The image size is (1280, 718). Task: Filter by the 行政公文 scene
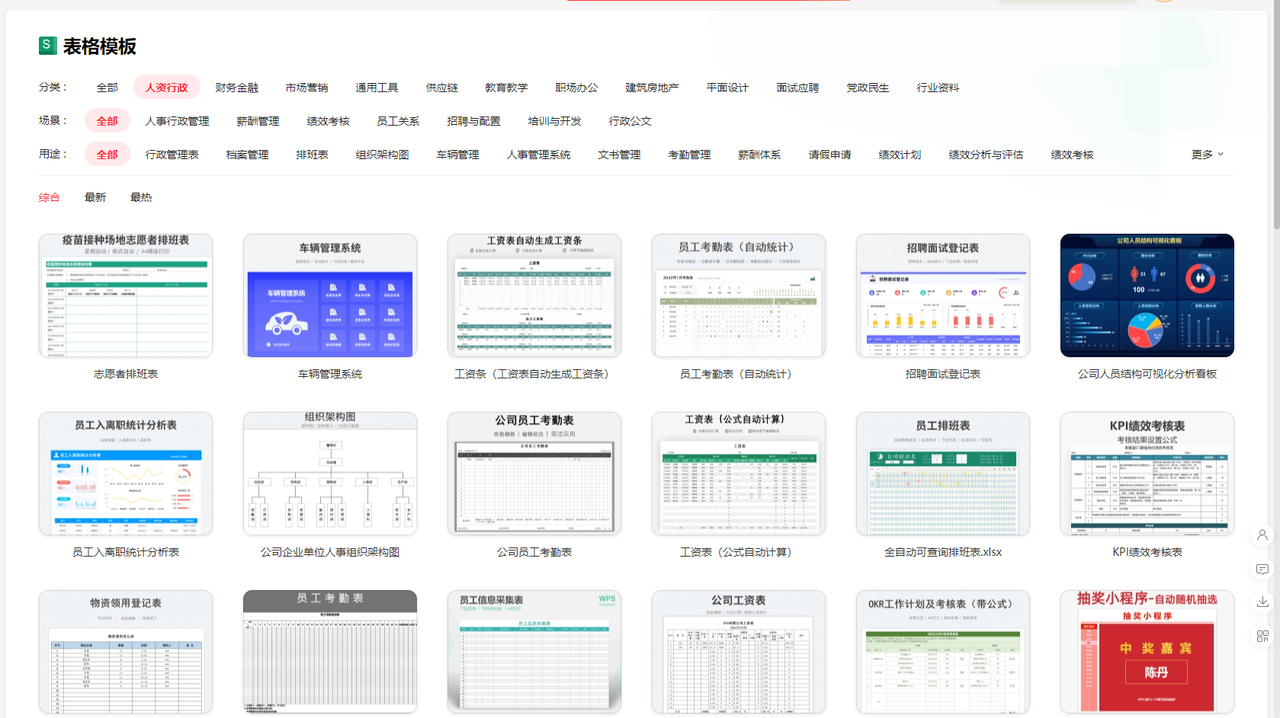pyautogui.click(x=630, y=121)
